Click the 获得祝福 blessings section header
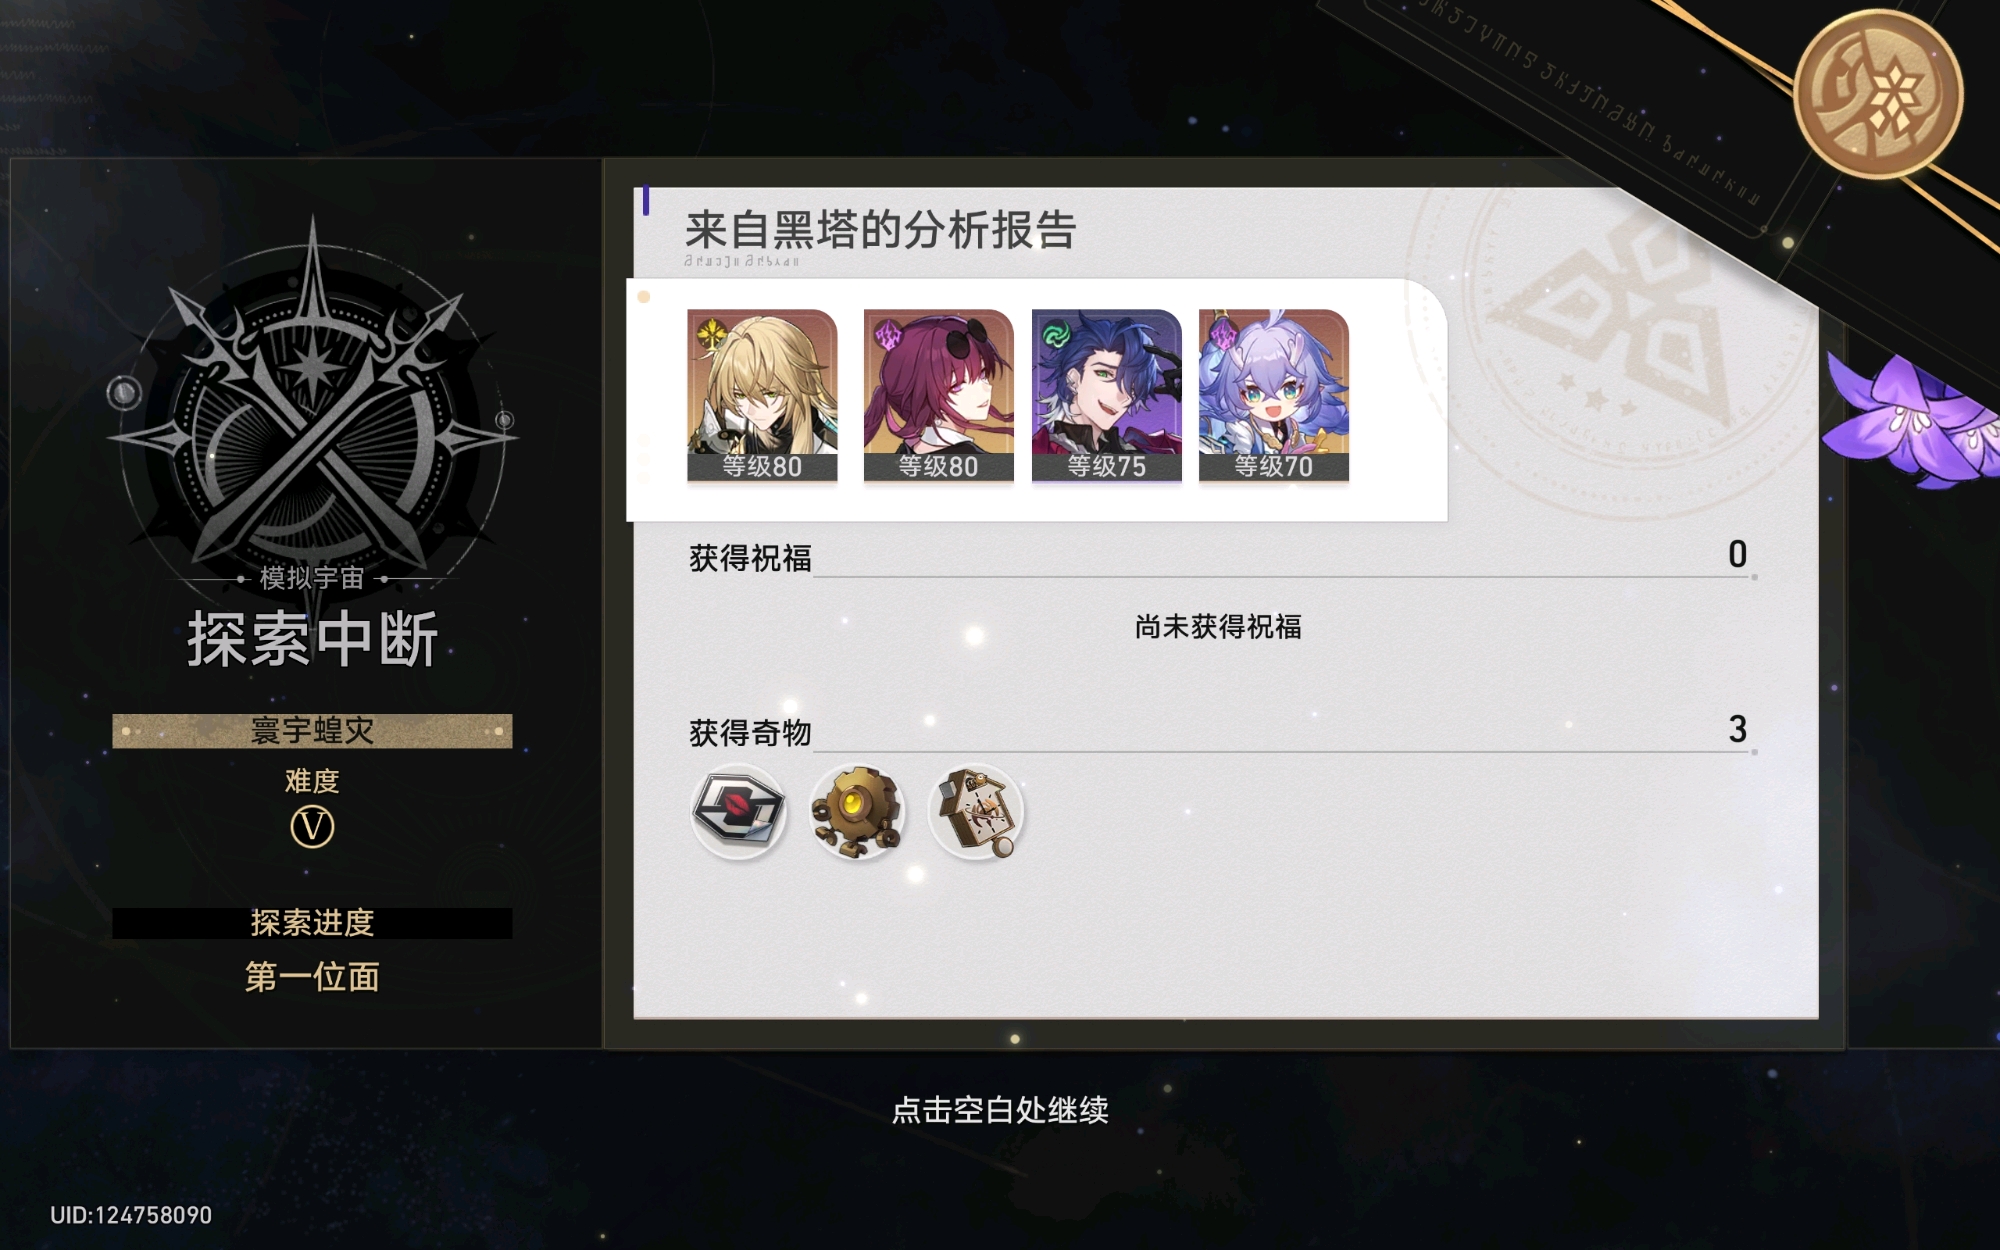The height and width of the screenshot is (1250, 2000). click(750, 558)
